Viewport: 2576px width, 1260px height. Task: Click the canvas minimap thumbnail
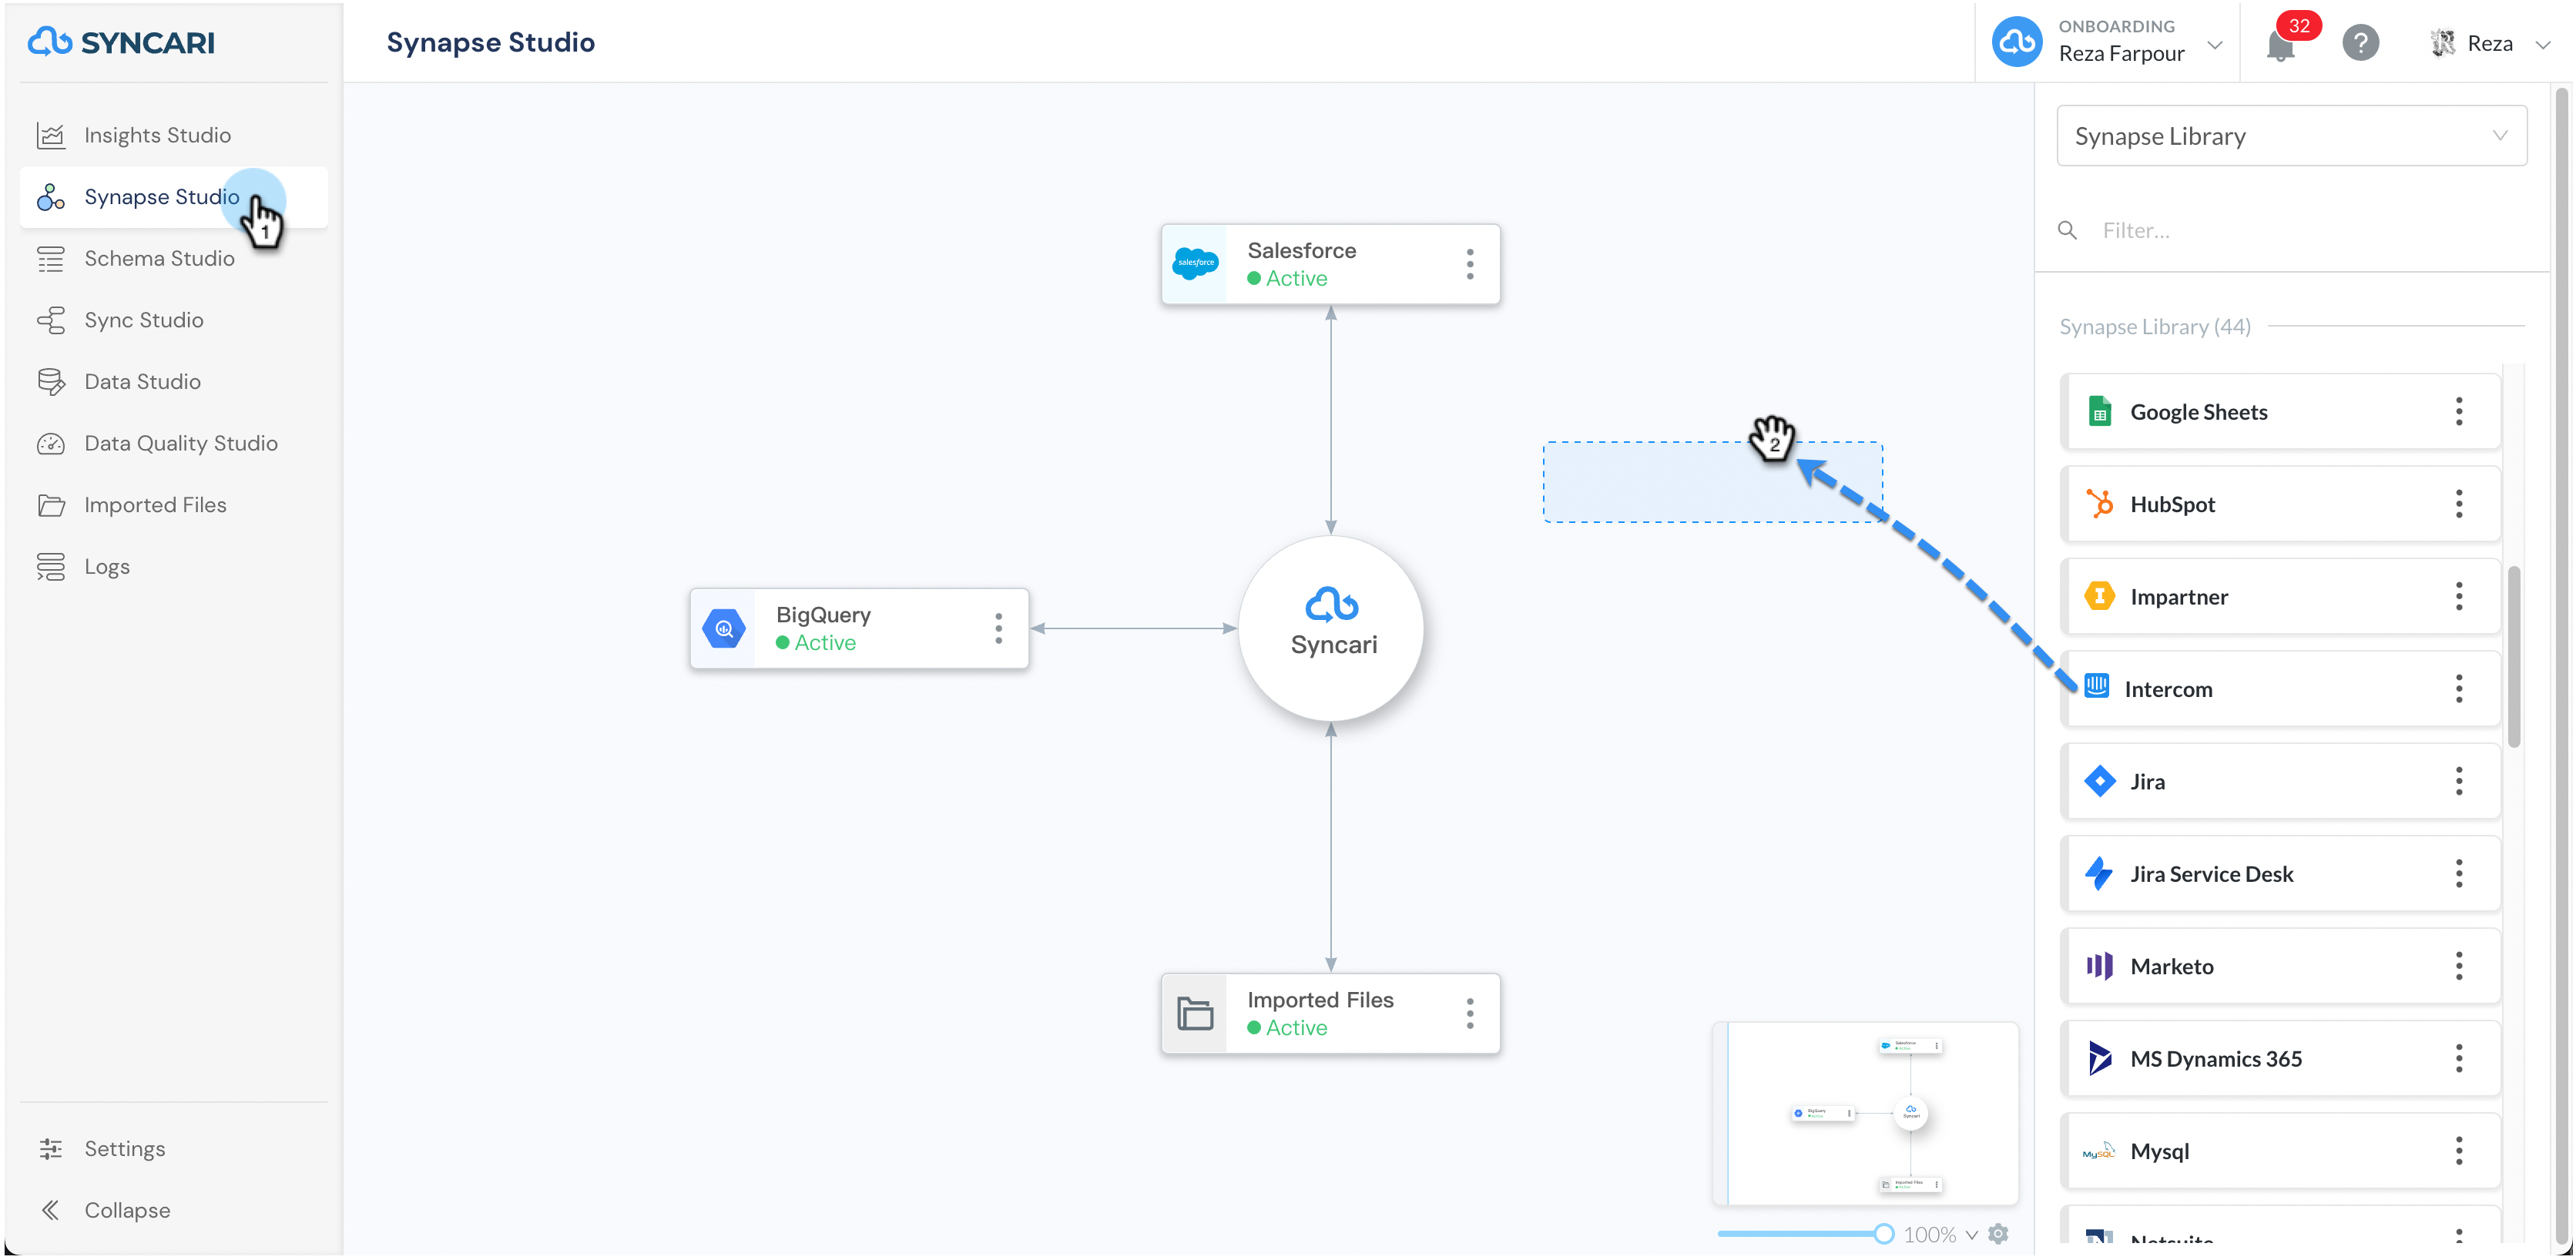[x=1866, y=1114]
